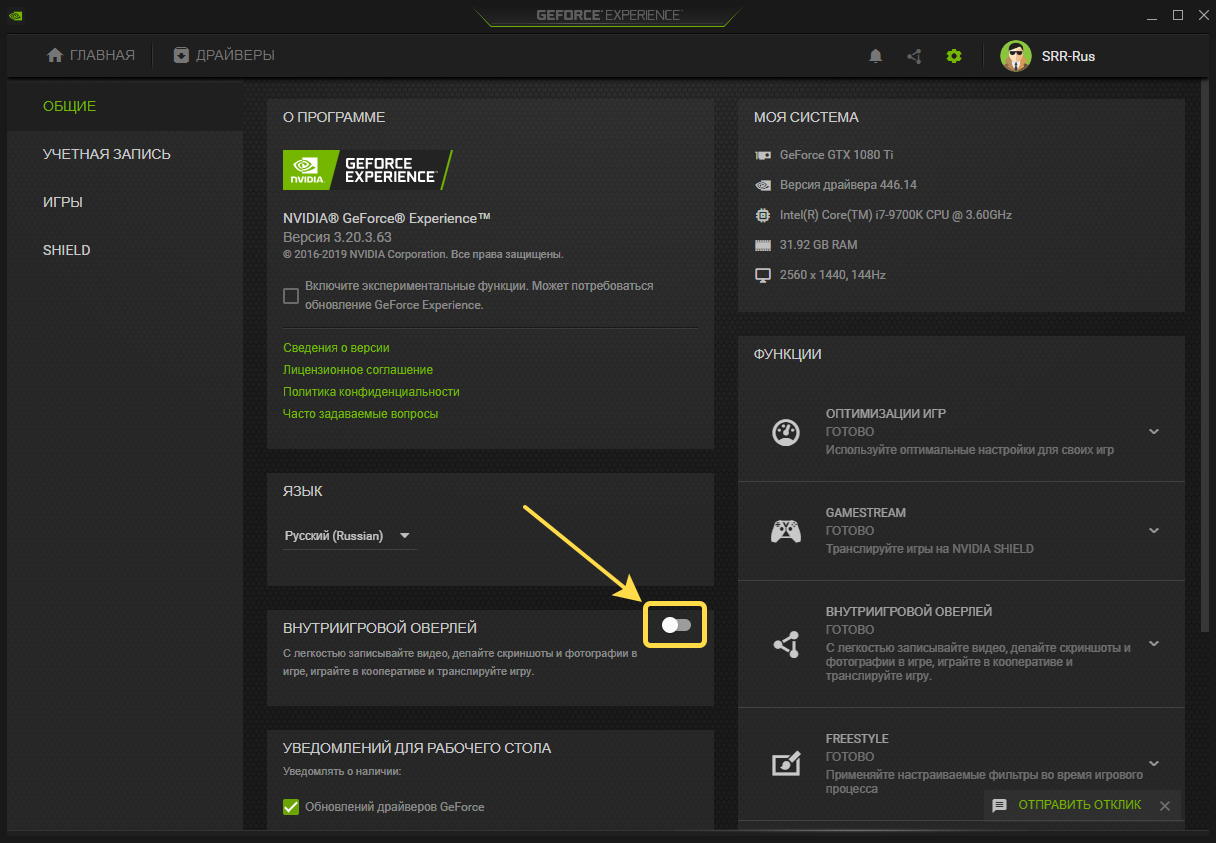This screenshot has height=843, width=1216.
Task: Click the 2560 x 1440, 144Hz text
Action: coord(833,275)
